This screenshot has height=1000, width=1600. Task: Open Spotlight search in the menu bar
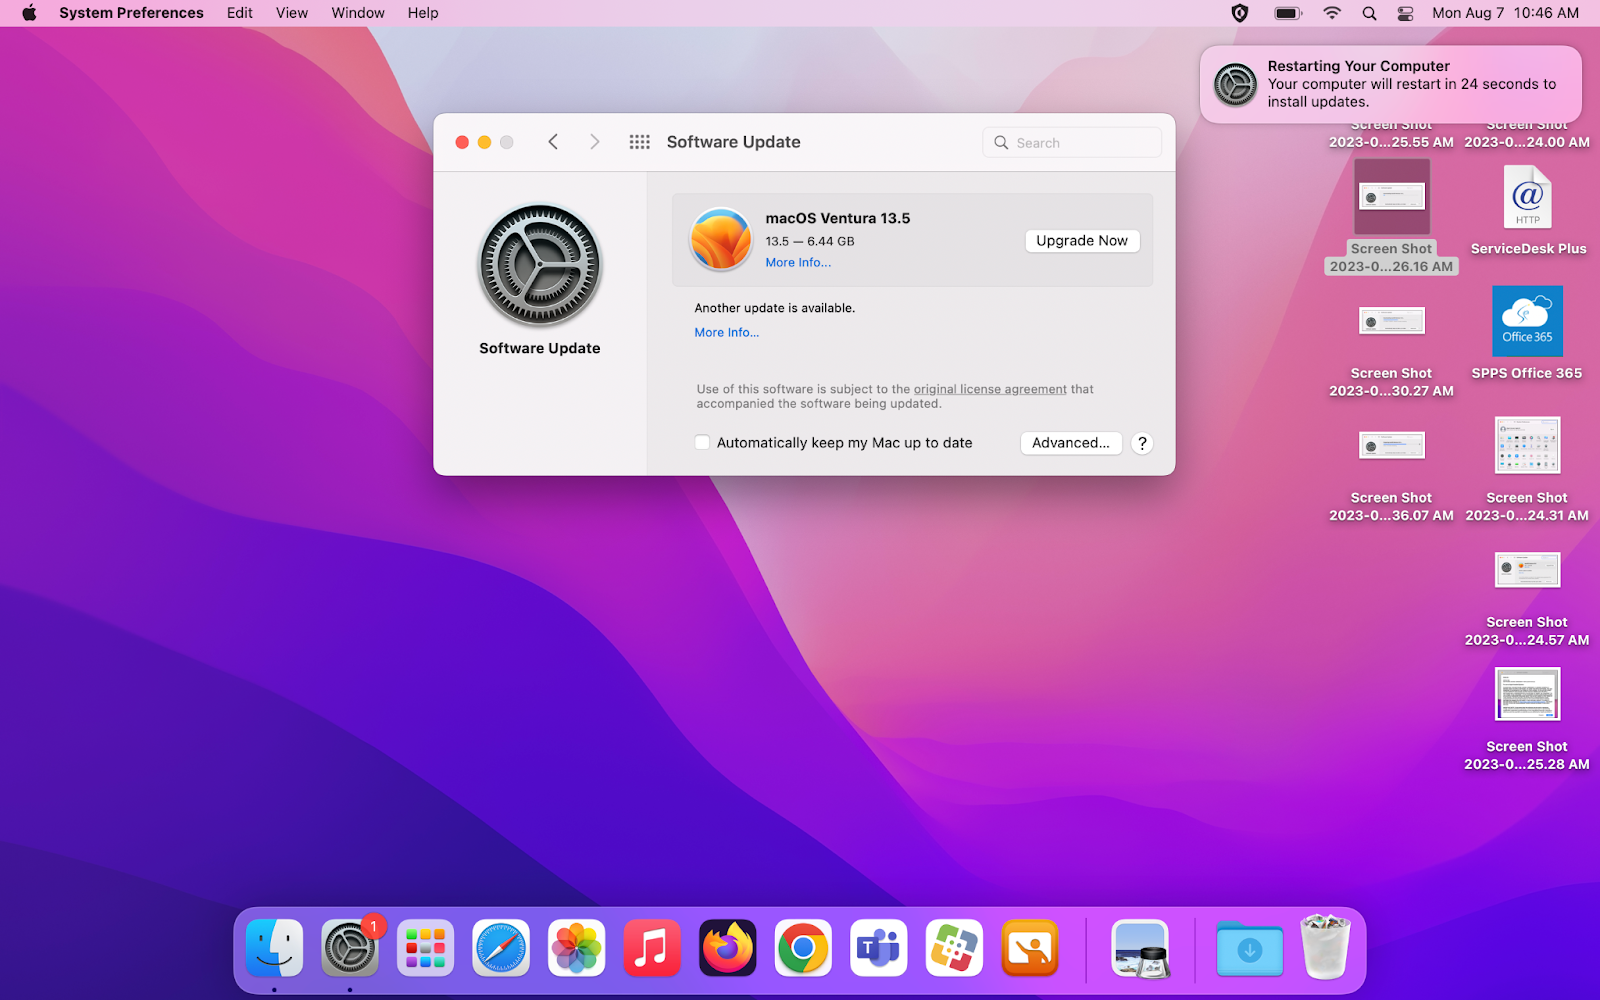[x=1369, y=13]
